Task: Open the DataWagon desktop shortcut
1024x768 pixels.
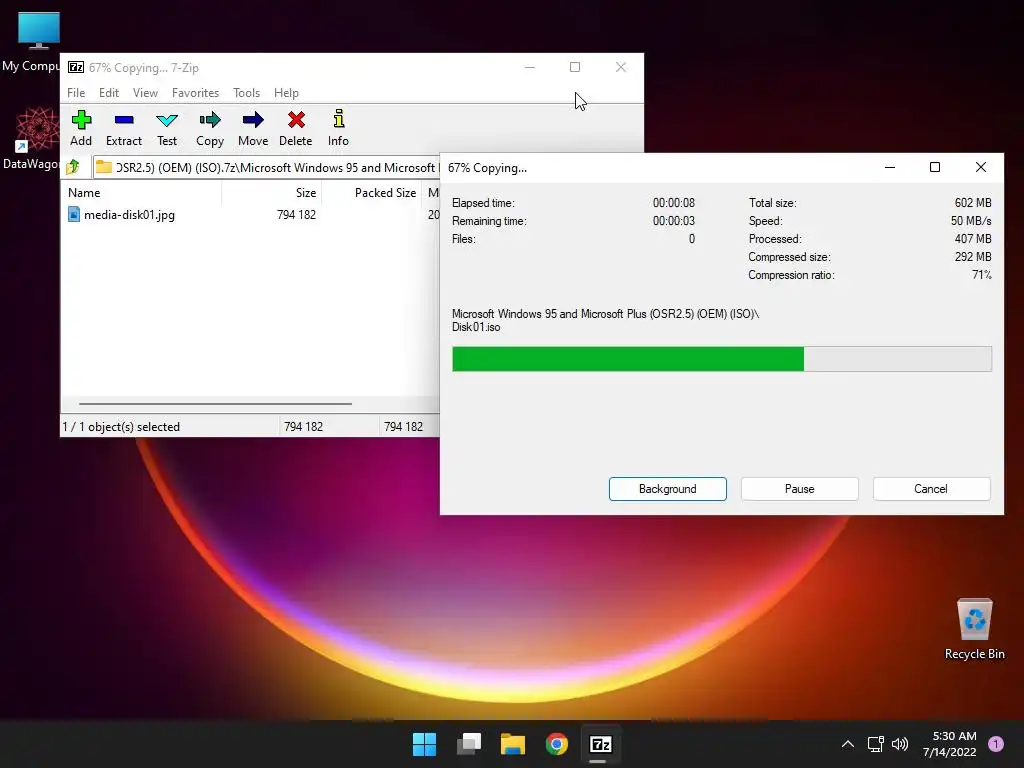Action: 37,129
